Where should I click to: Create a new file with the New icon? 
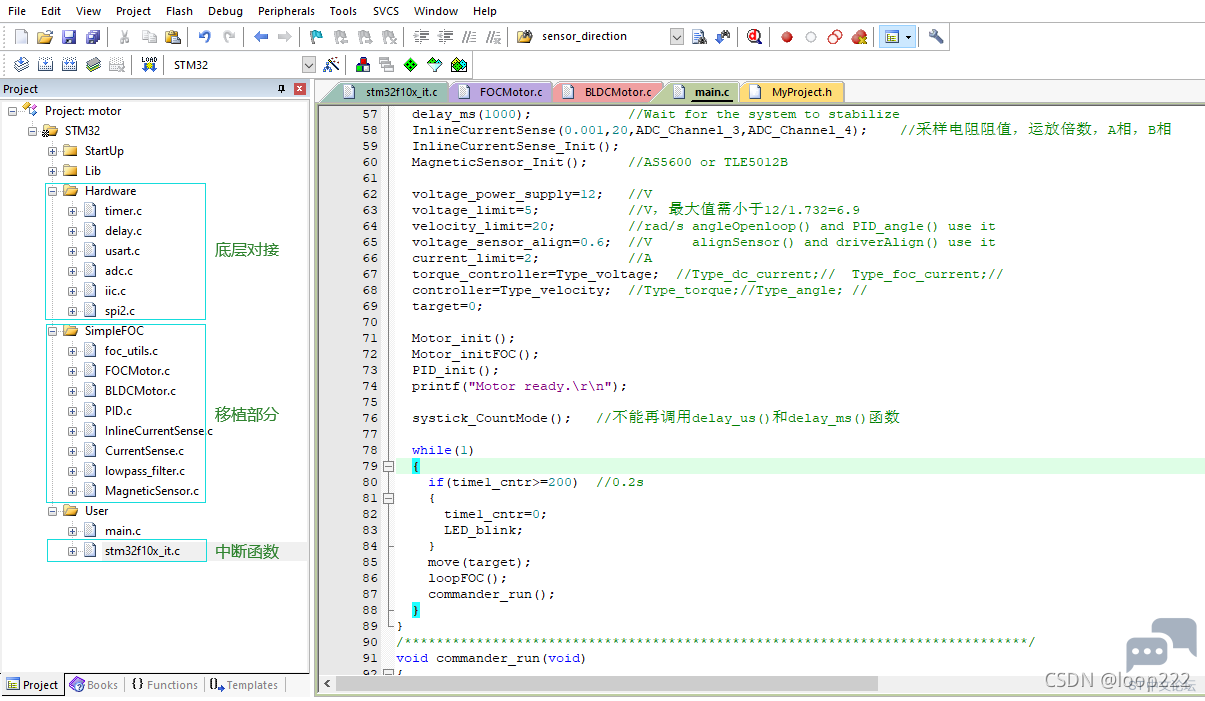21,37
